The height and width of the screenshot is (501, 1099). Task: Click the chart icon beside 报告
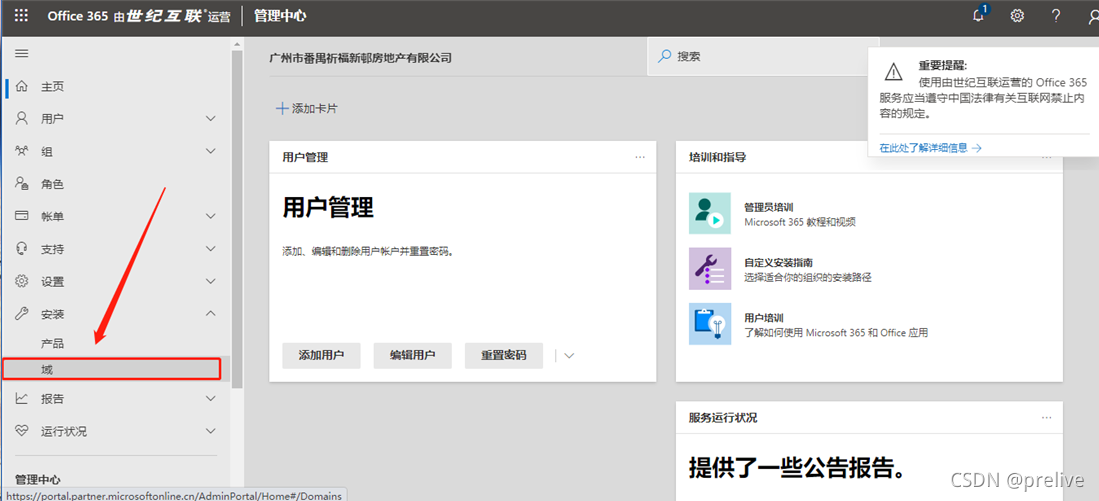(x=22, y=399)
